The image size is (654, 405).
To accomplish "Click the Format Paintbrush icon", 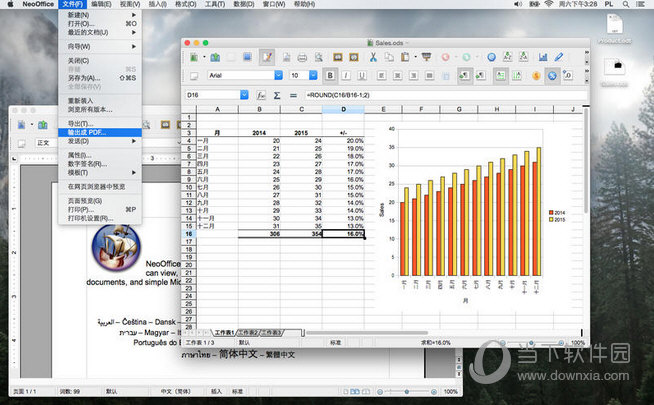I will (x=426, y=57).
